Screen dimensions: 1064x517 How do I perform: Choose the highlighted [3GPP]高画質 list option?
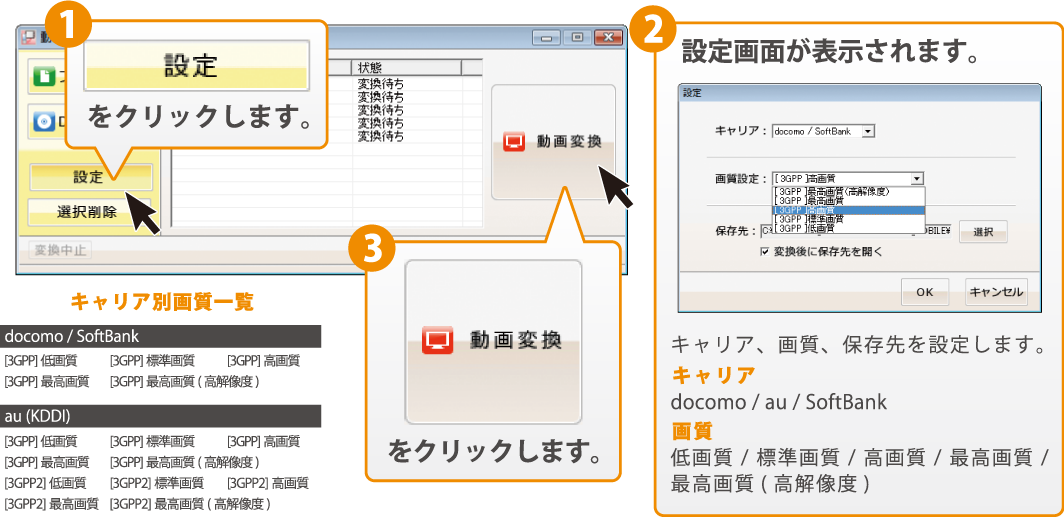(x=848, y=210)
